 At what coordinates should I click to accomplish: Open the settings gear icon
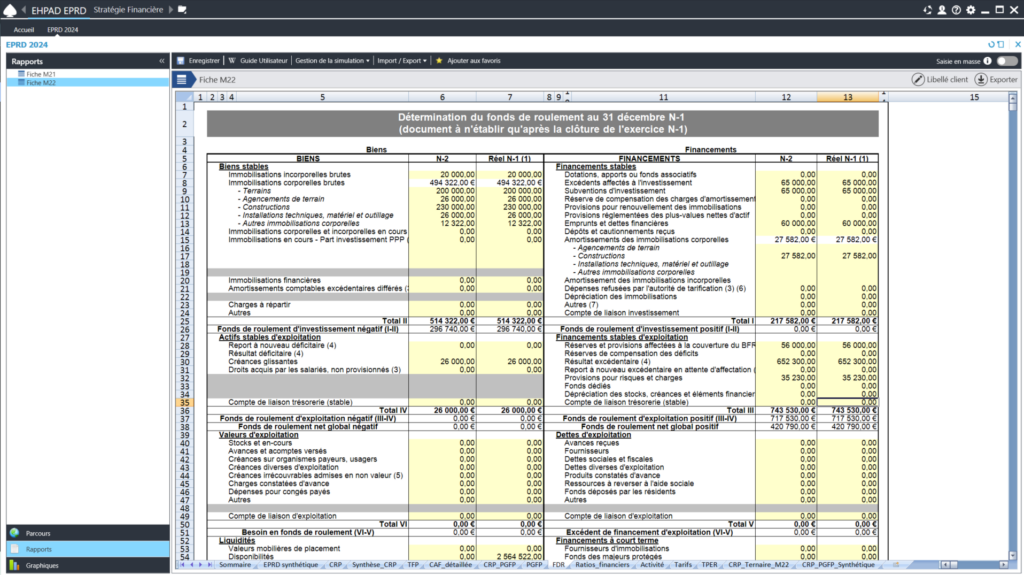click(970, 10)
